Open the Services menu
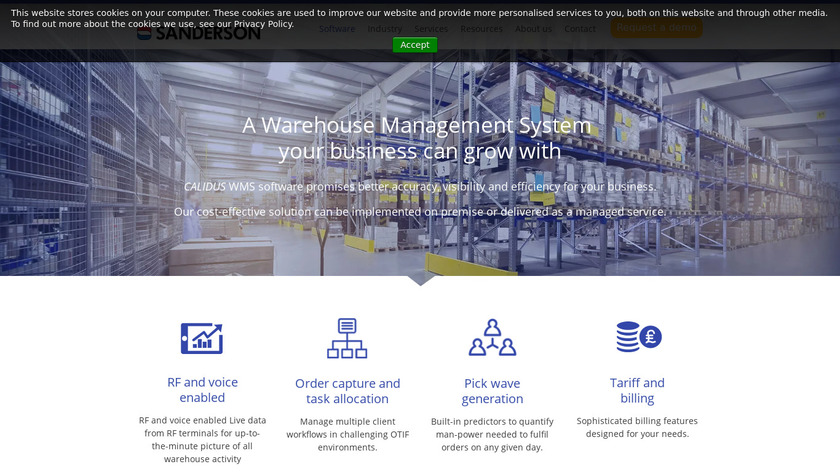 click(x=431, y=29)
